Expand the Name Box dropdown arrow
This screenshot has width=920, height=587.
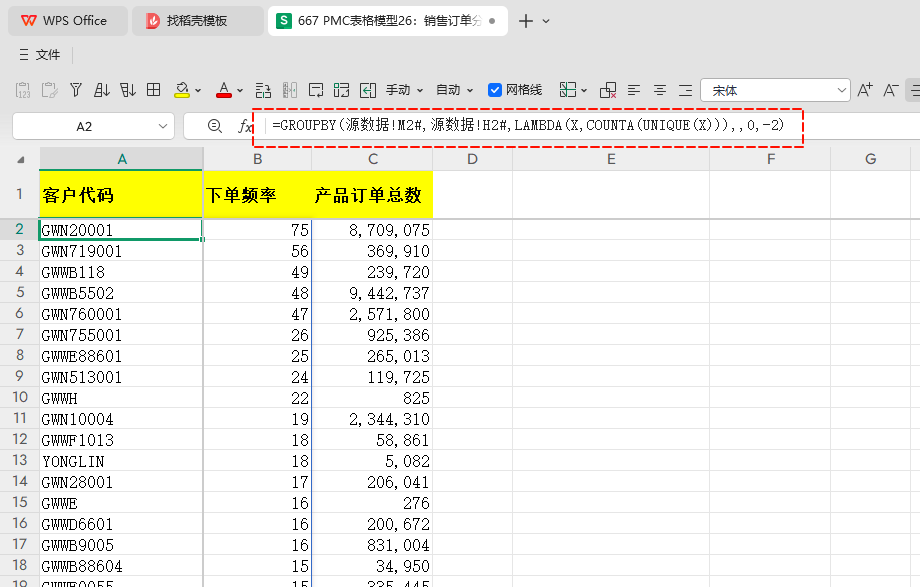pyautogui.click(x=163, y=126)
